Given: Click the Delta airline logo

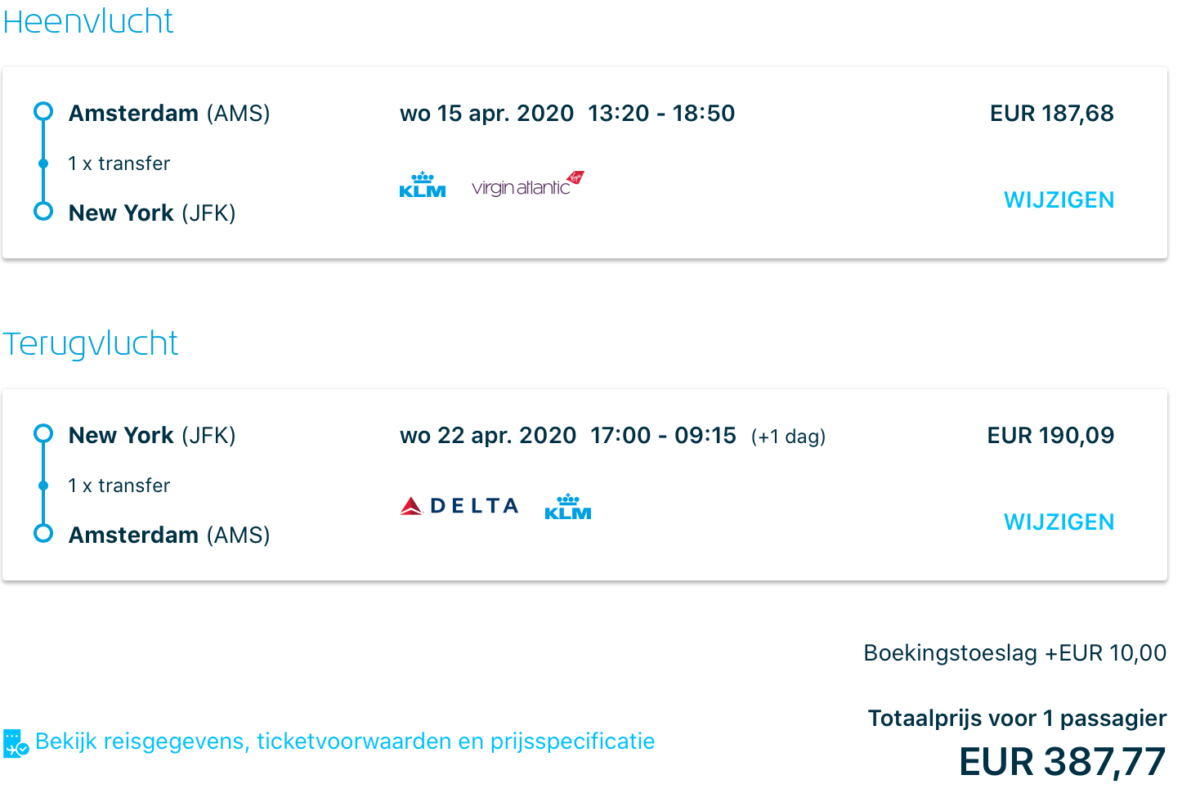Looking at the screenshot, I should pyautogui.click(x=459, y=506).
